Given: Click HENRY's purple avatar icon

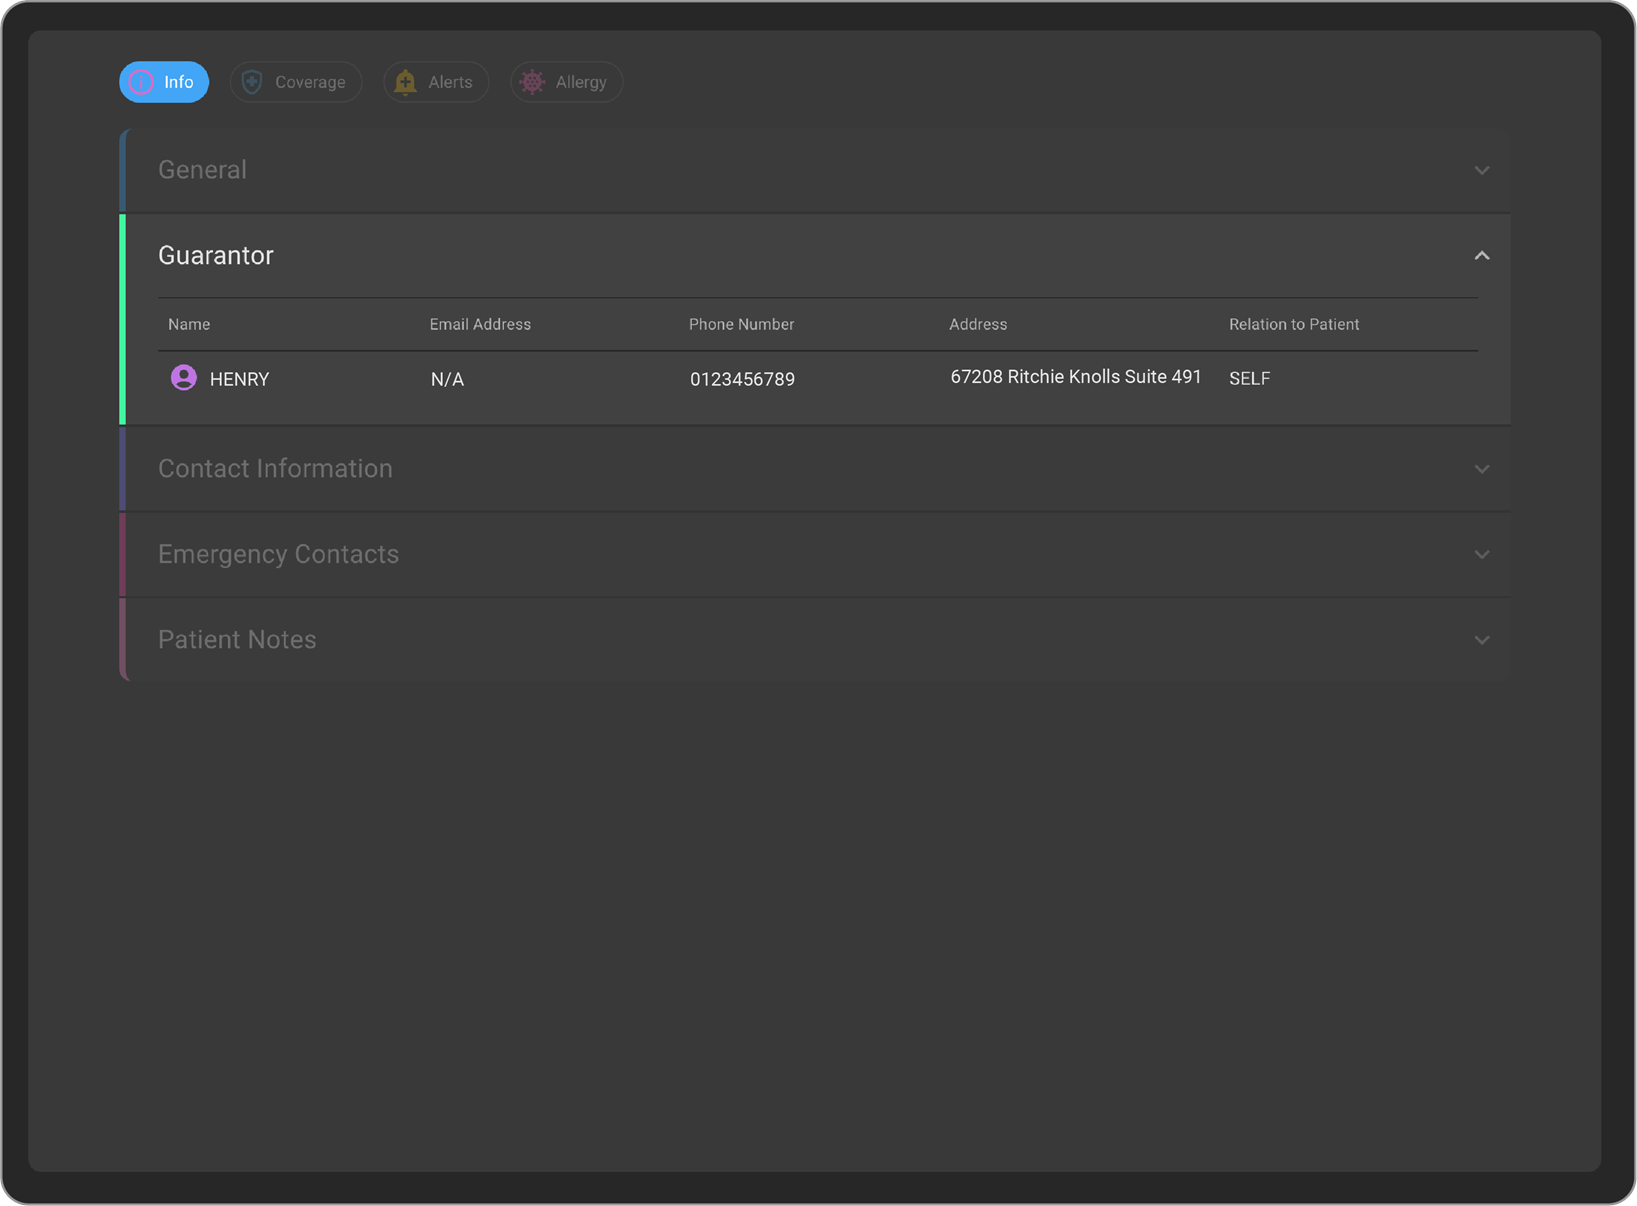Looking at the screenshot, I should tap(184, 378).
